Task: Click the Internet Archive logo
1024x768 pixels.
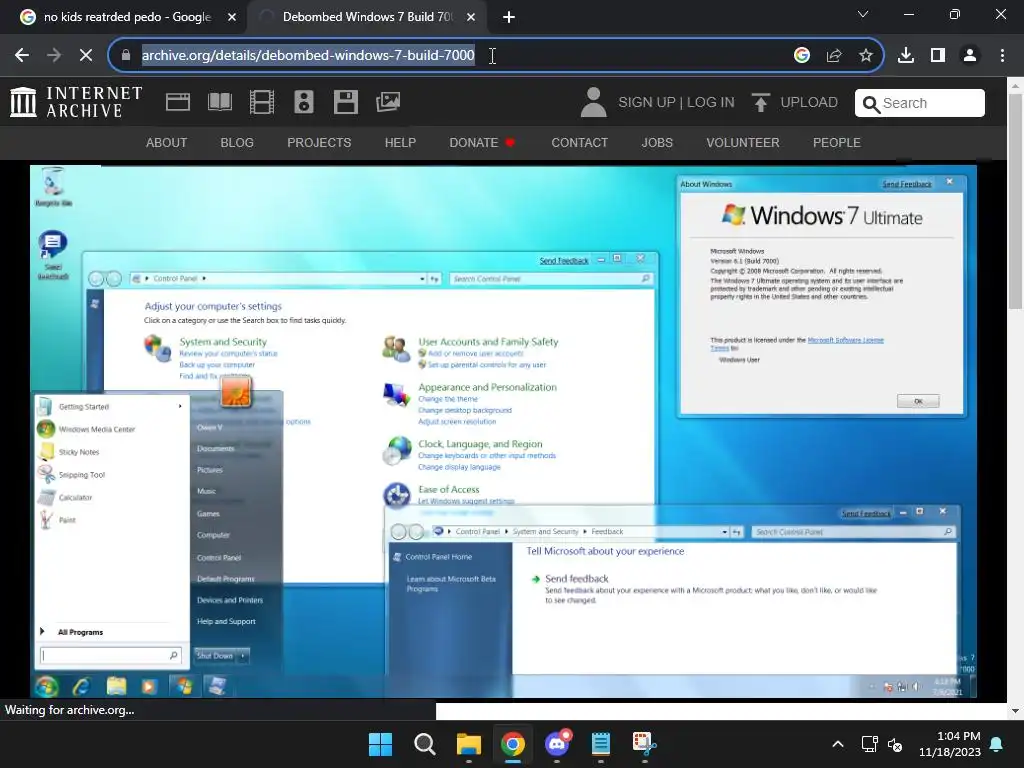Action: coord(76,103)
